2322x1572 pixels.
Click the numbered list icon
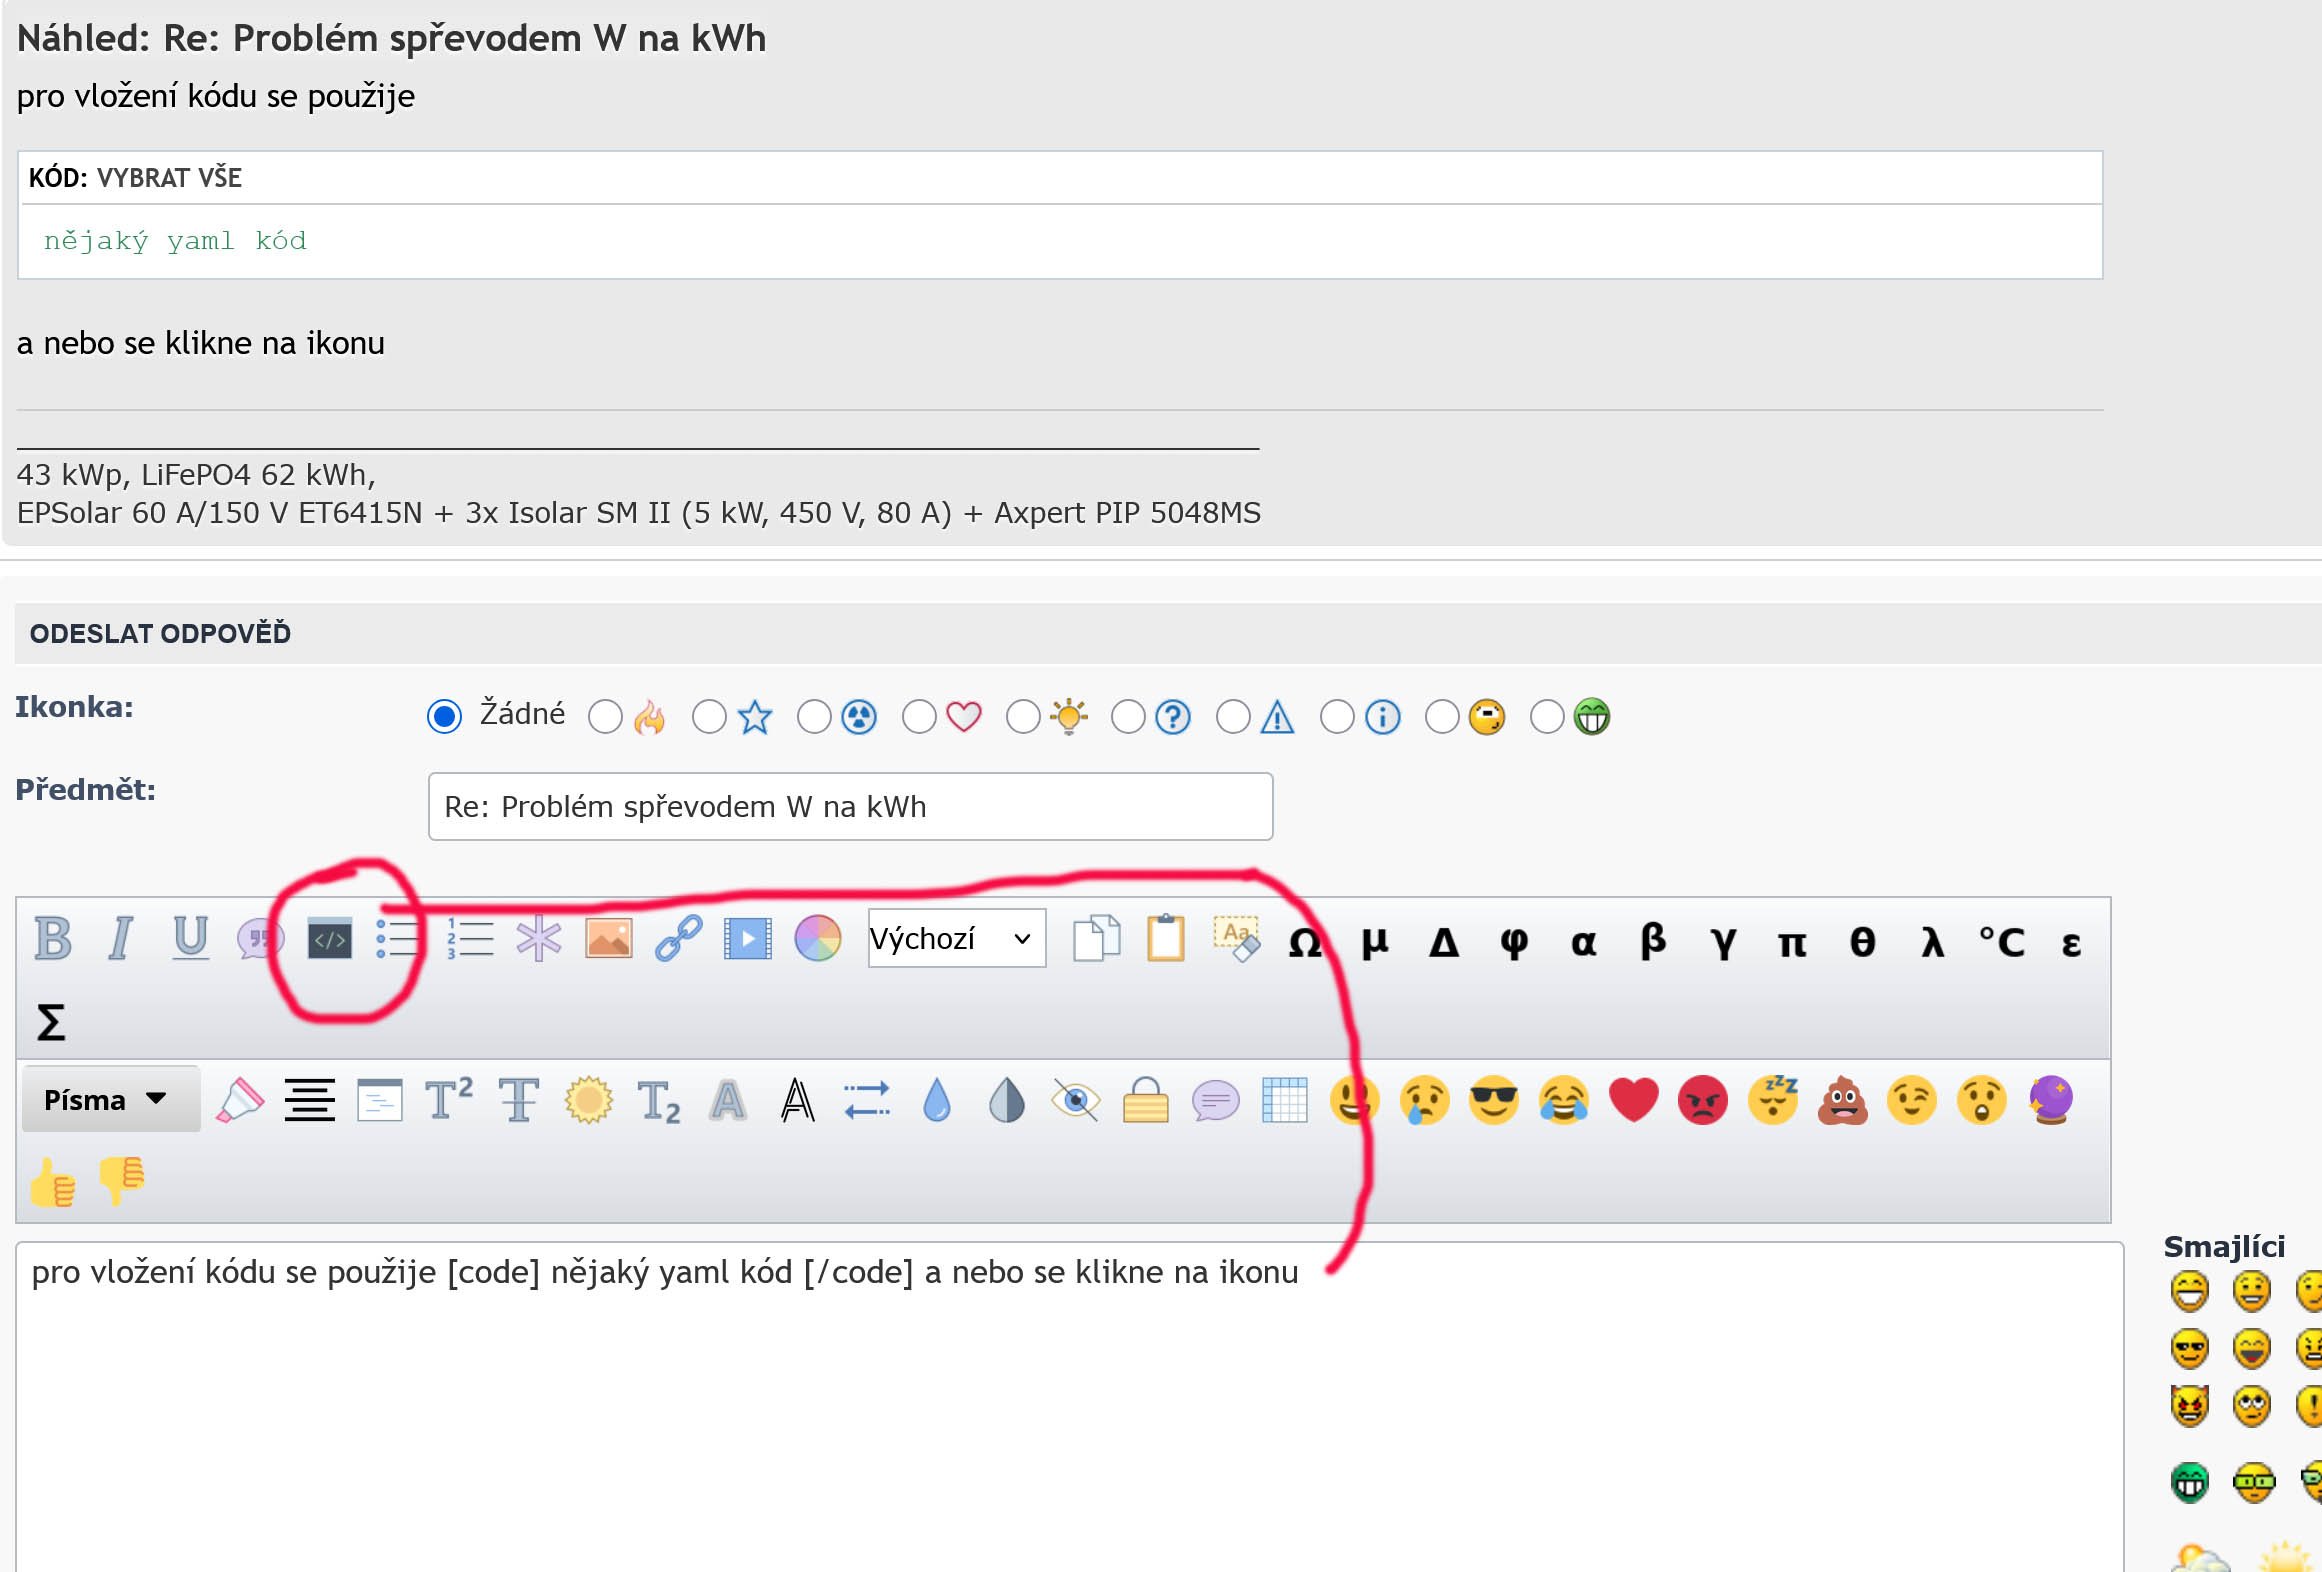click(x=470, y=939)
